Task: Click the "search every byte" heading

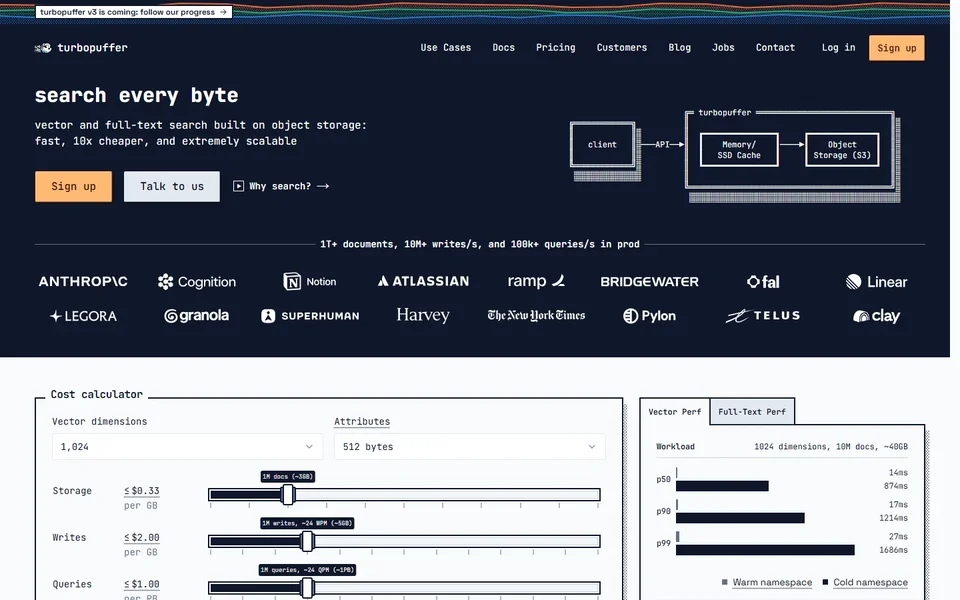Action: [137, 96]
